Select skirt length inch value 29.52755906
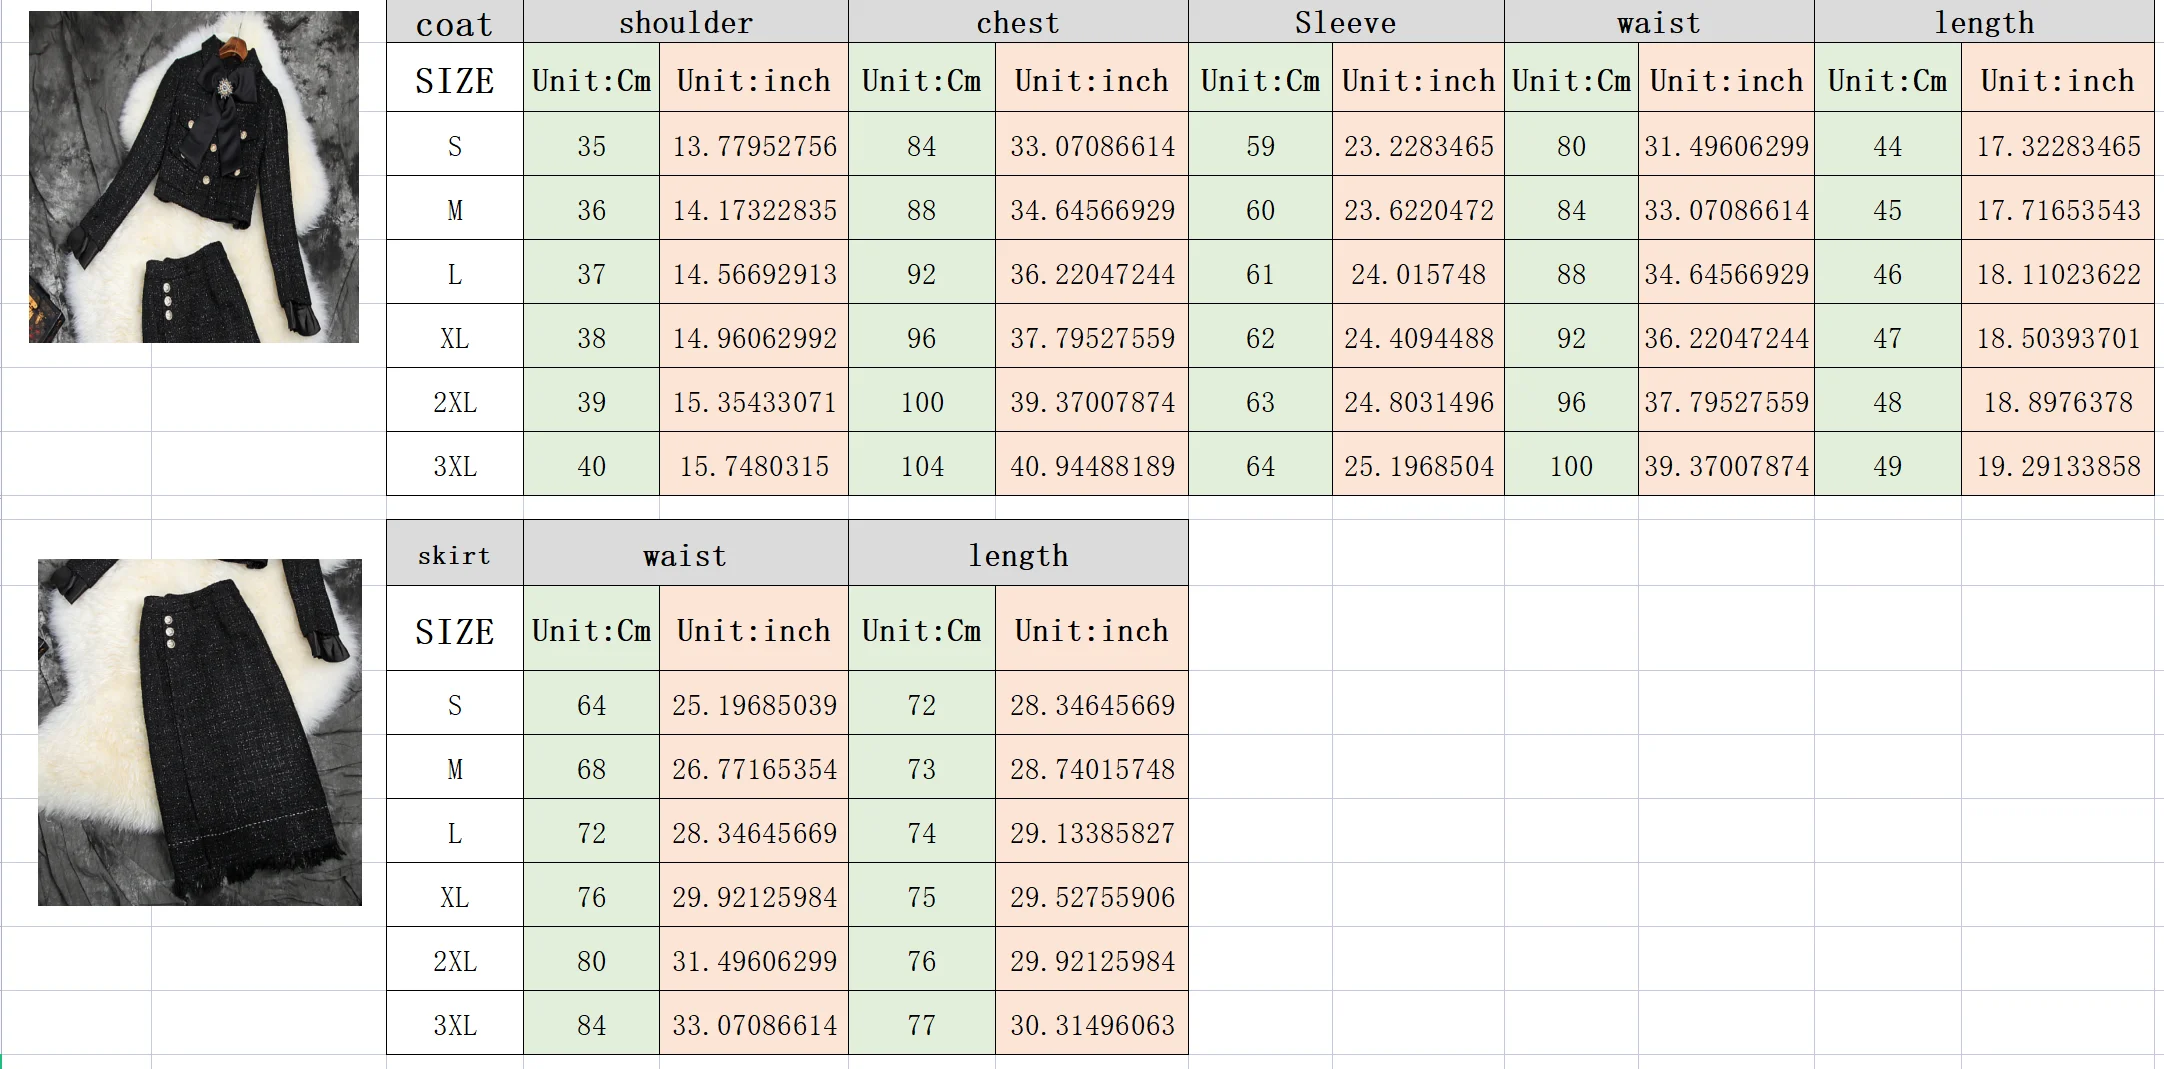Viewport: 2164px width, 1069px height. [1092, 896]
